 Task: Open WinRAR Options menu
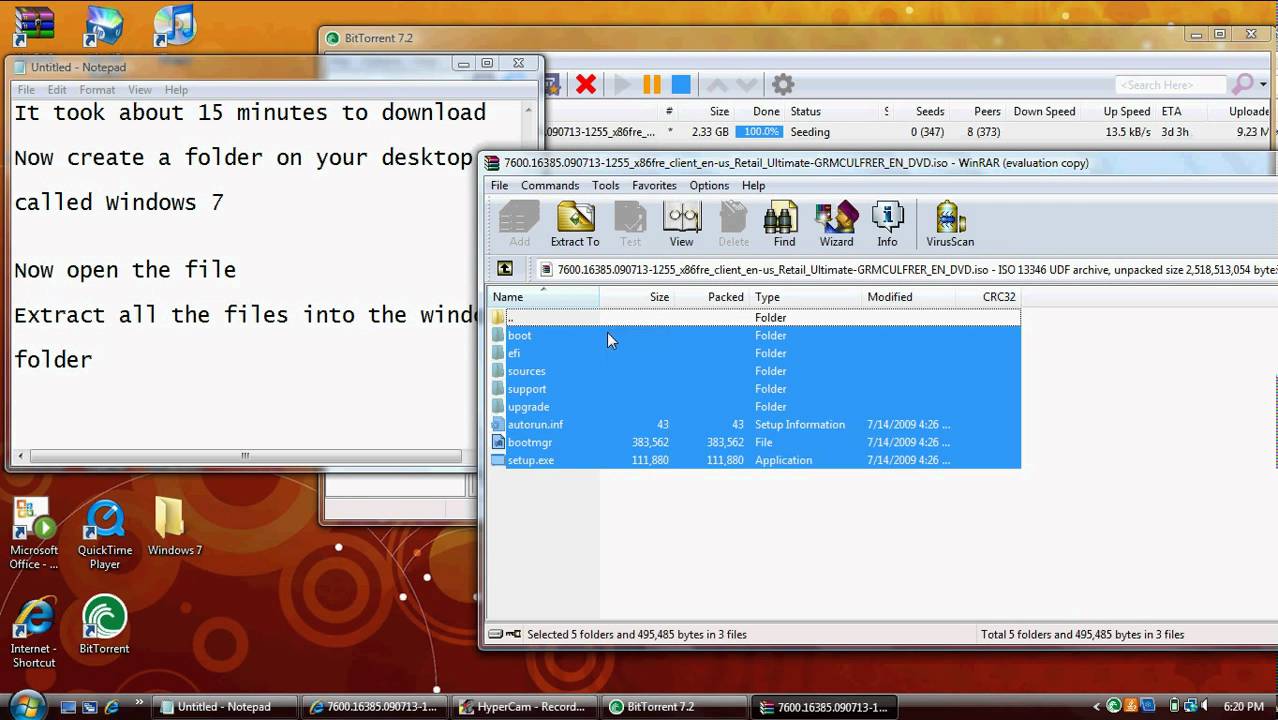(709, 185)
